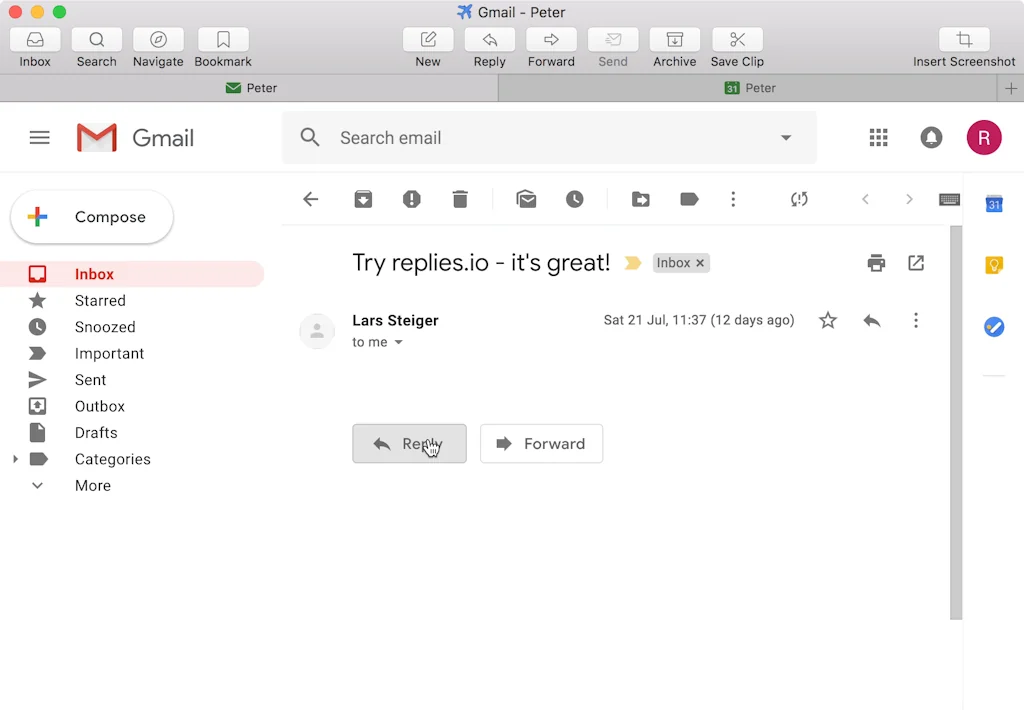Toggle the navigation sidebar with hamburger menu

click(x=39, y=137)
